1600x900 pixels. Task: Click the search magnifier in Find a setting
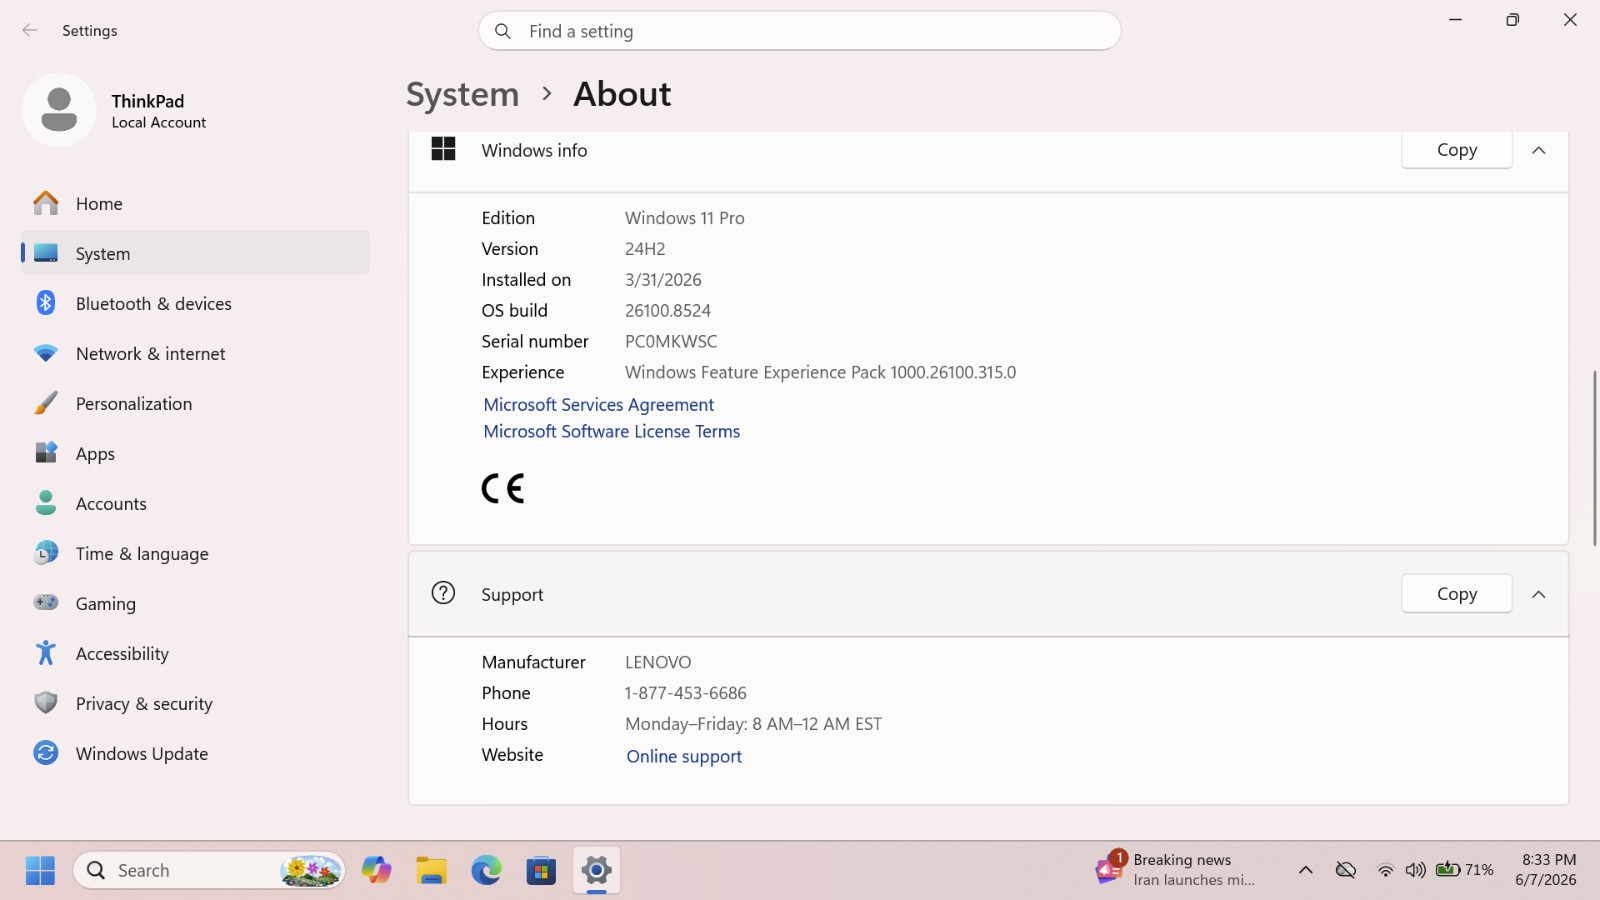[x=503, y=31]
